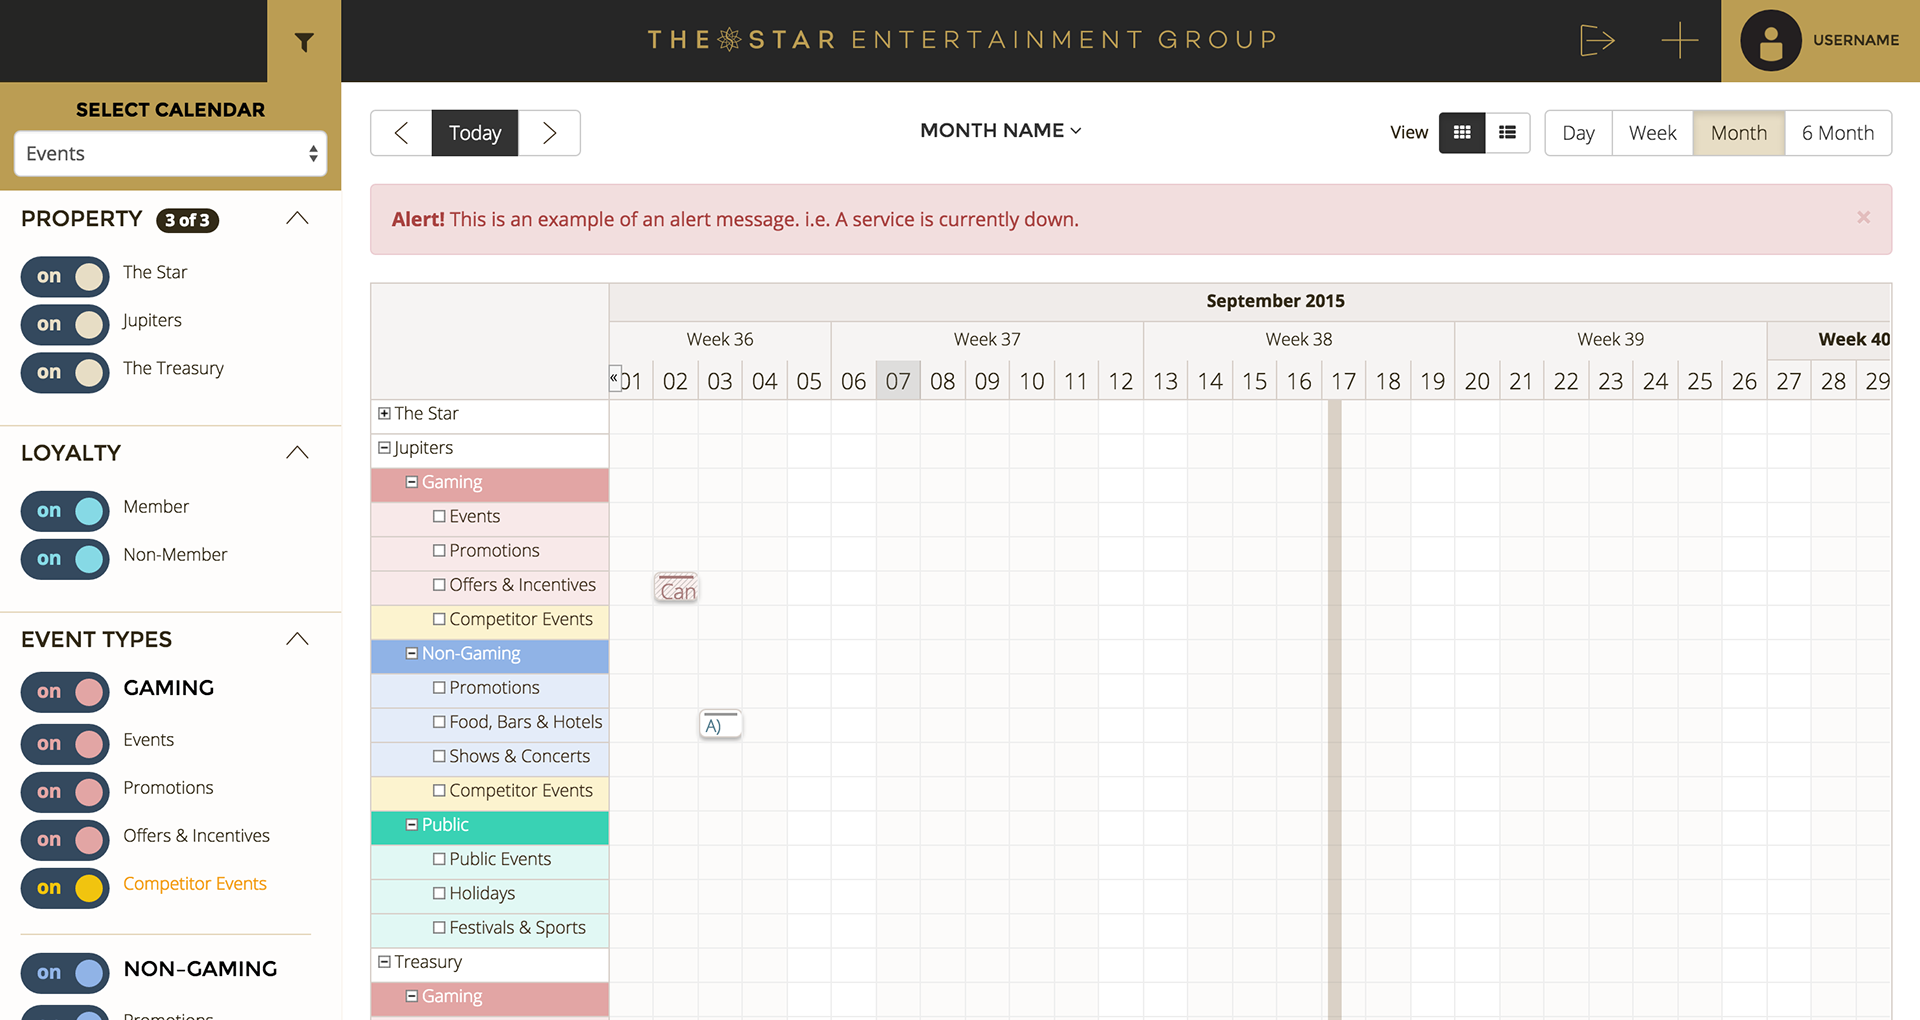Click the Week 39 header

[1610, 340]
